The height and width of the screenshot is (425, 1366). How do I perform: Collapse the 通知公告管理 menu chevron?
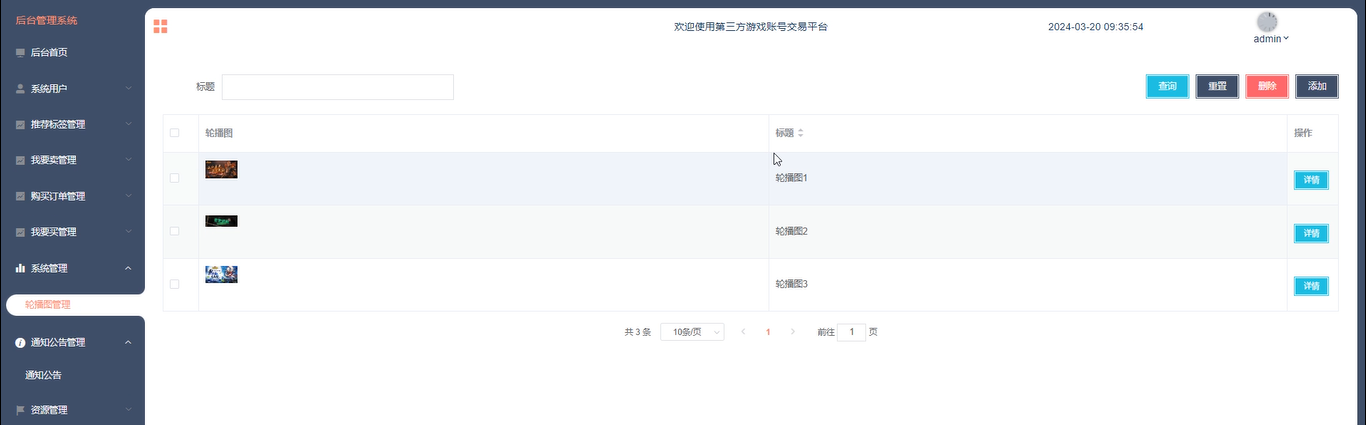click(x=128, y=342)
